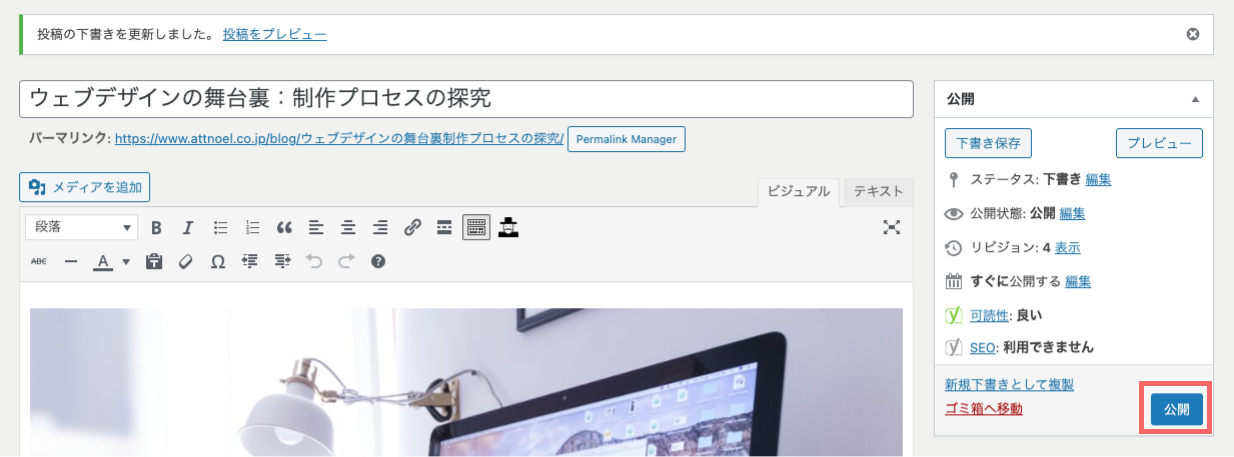Viewport: 1234px width, 457px height.
Task: Insert a bulleted list
Action: [220, 228]
